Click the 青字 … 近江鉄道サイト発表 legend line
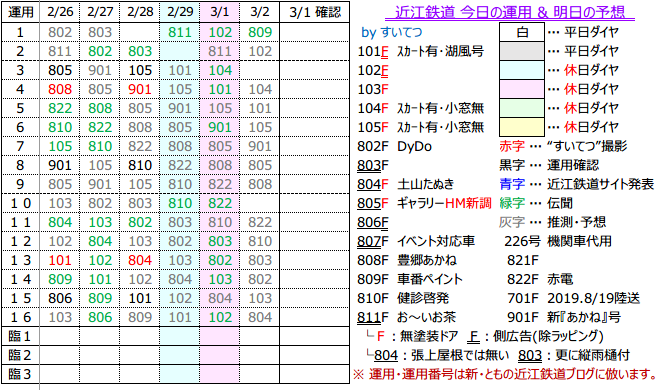667x390 pixels. 576,184
